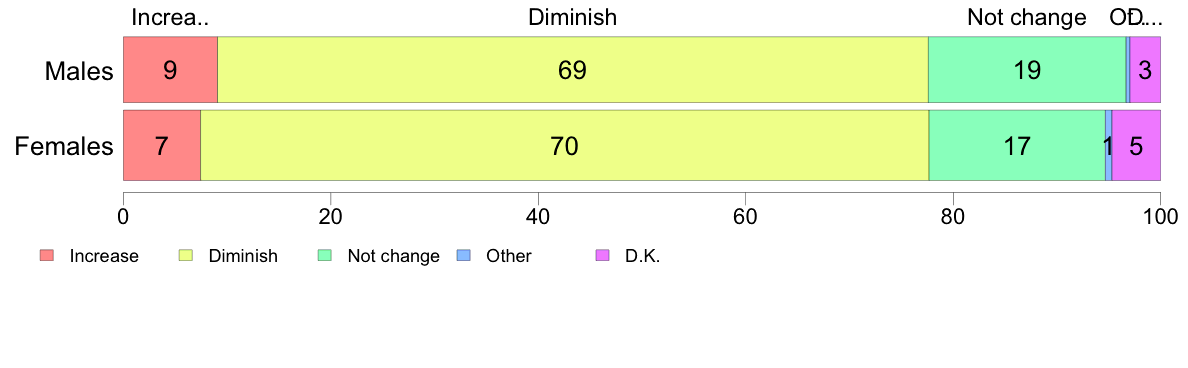1188x368 pixels.
Task: Click the magenta D.K. legend swatch
Action: coord(602,256)
